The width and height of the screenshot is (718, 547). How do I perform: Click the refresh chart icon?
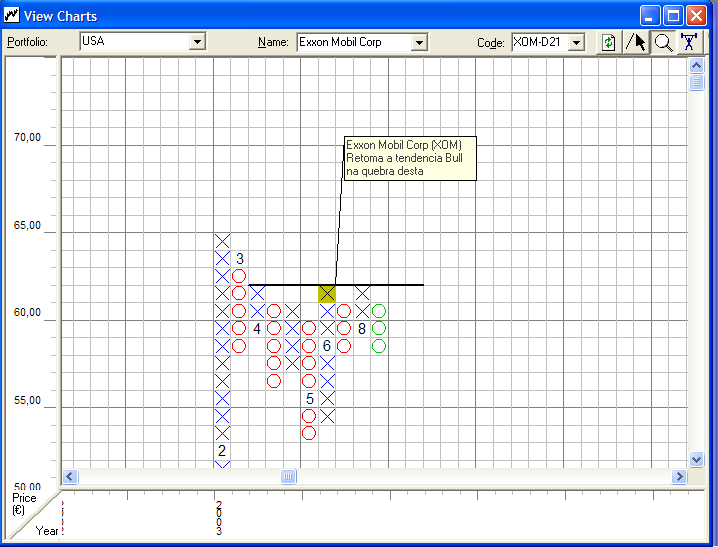(608, 42)
